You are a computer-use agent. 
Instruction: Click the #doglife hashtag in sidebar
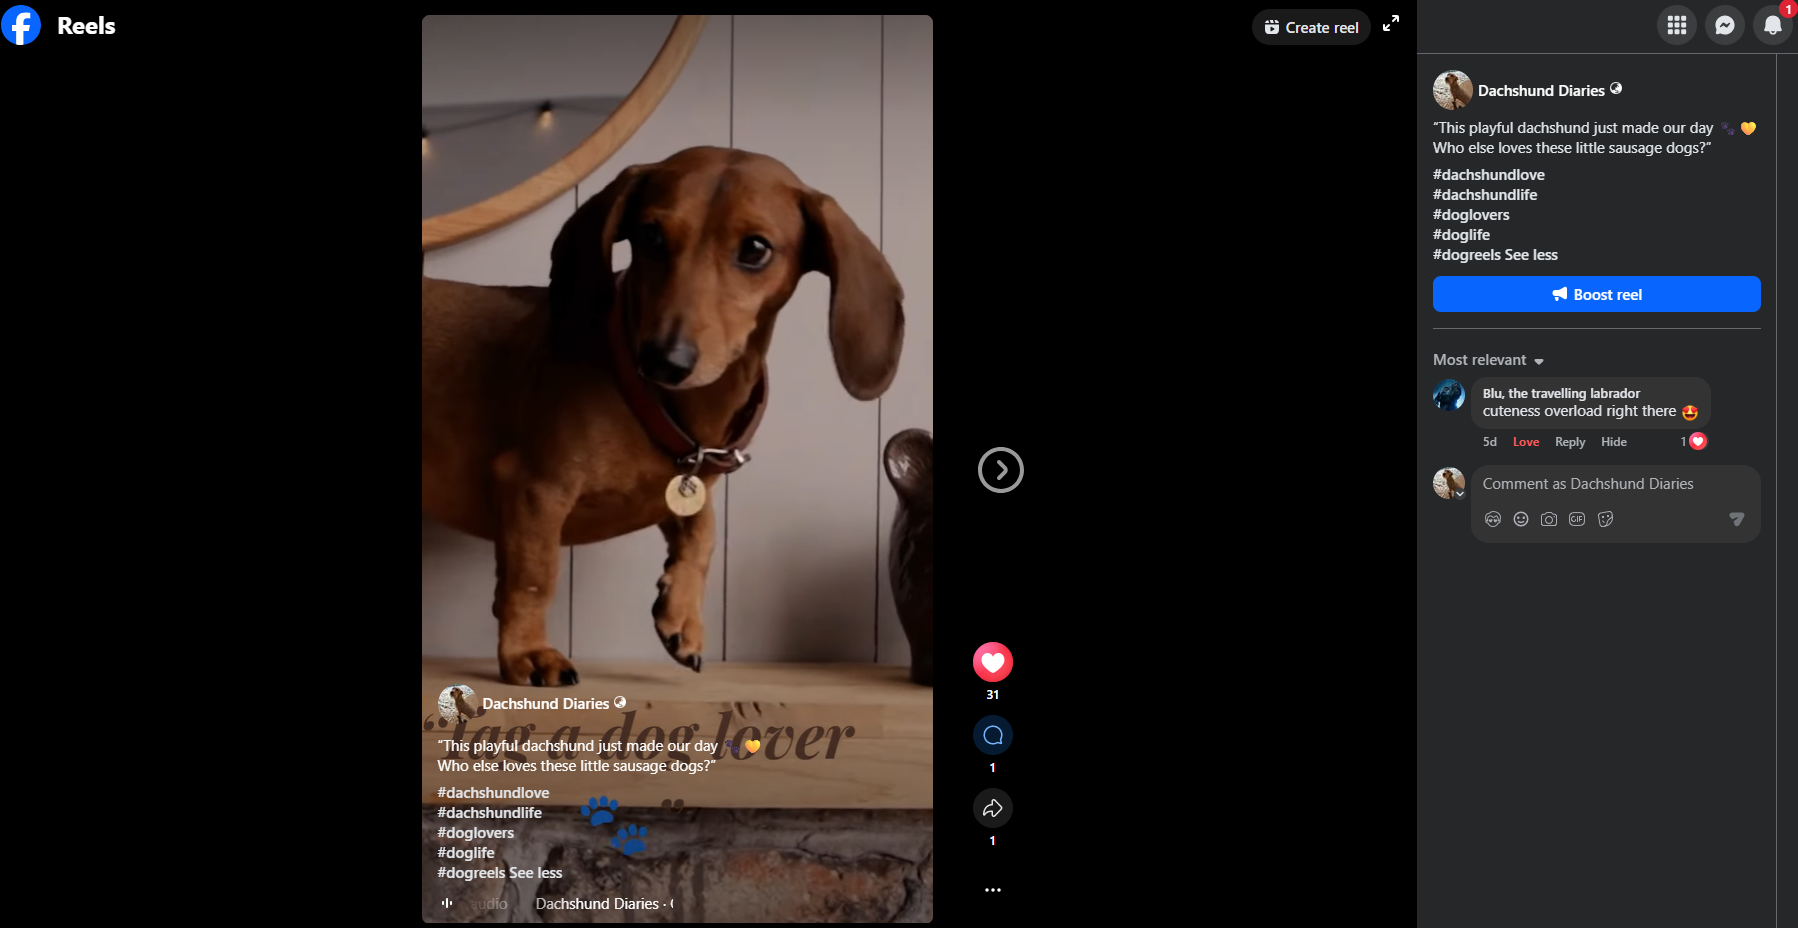click(x=1461, y=235)
